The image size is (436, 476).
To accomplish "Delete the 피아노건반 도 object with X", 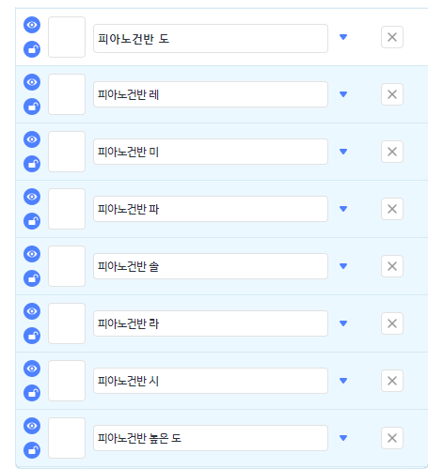I will click(392, 37).
